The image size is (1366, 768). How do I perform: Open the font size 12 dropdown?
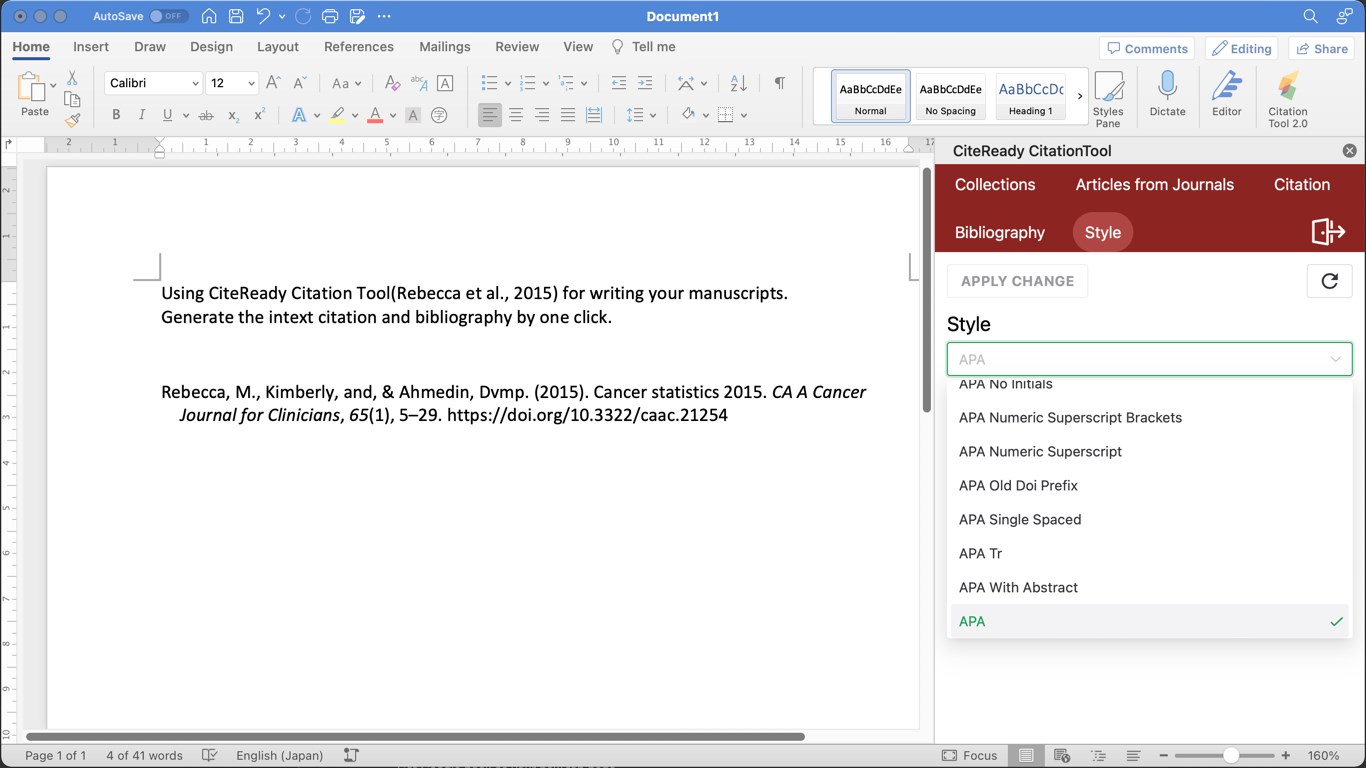coord(251,84)
